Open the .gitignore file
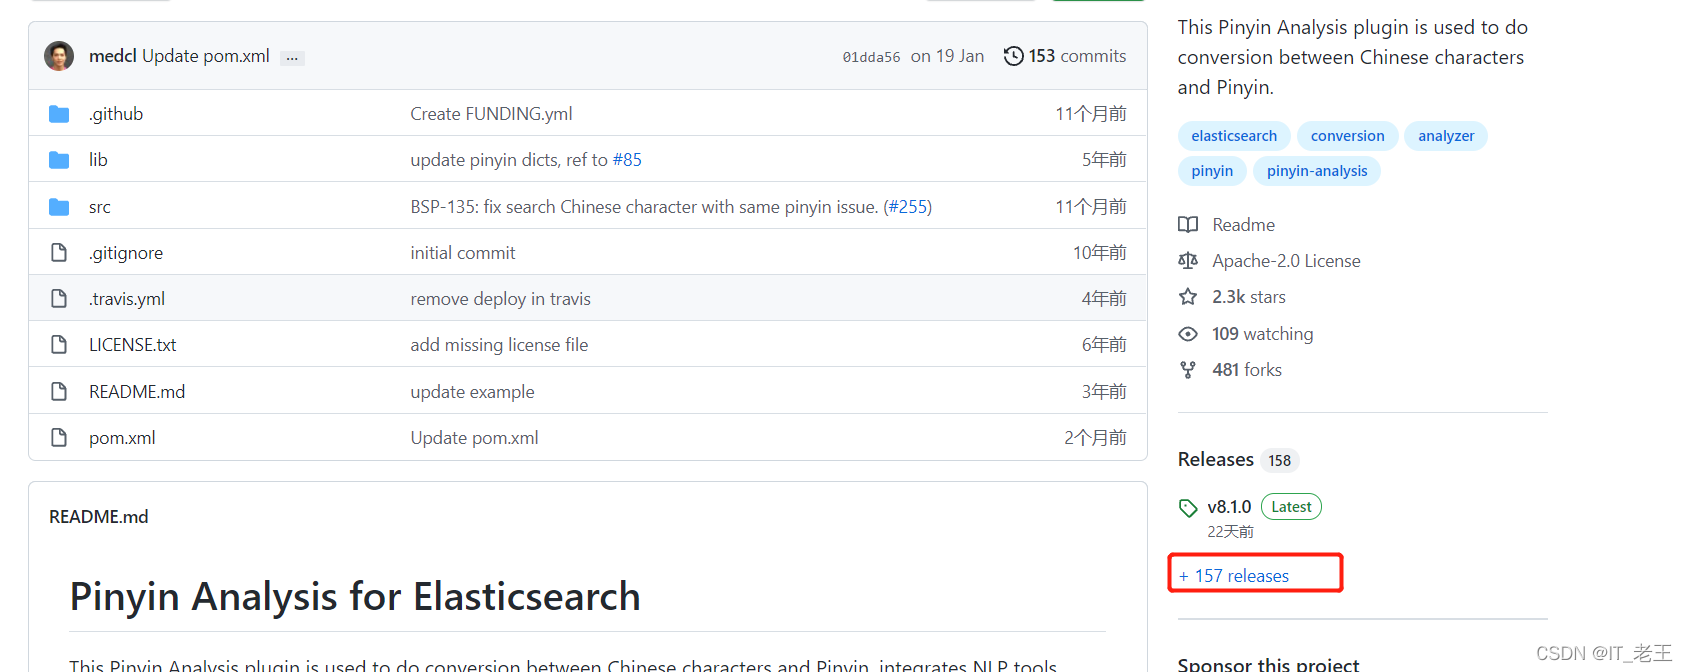 click(x=126, y=253)
